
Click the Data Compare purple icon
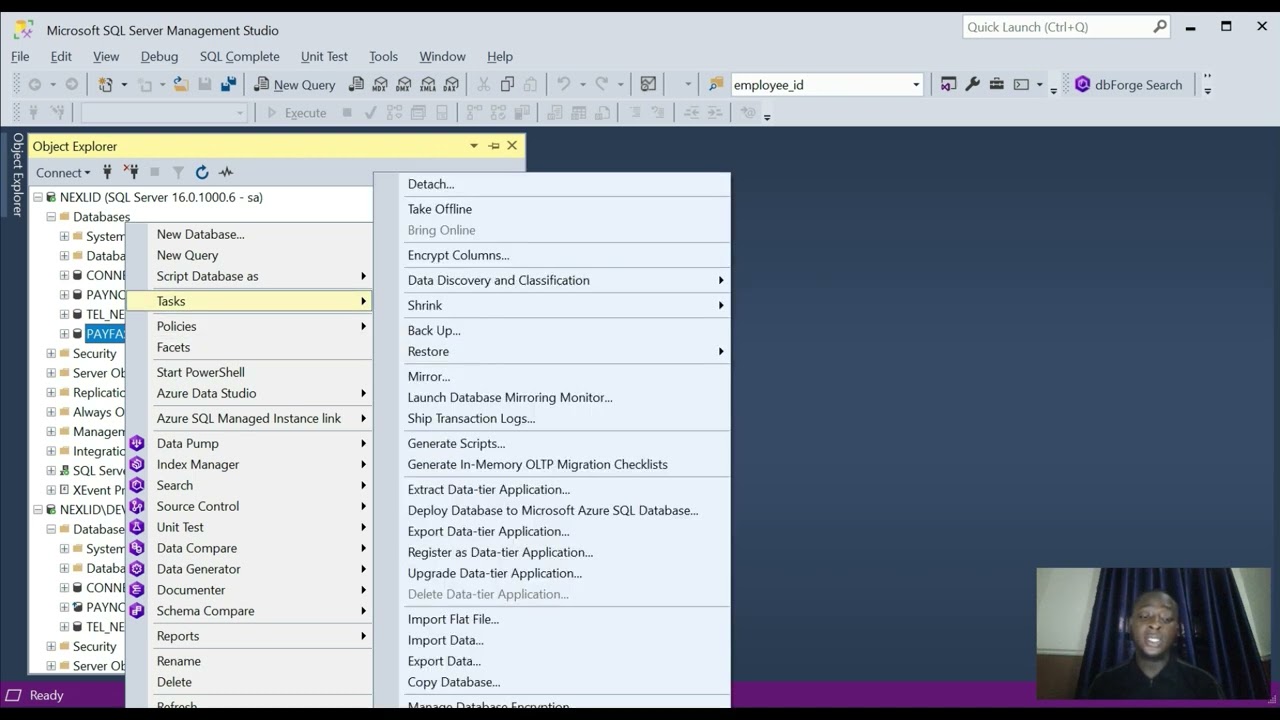tap(137, 548)
